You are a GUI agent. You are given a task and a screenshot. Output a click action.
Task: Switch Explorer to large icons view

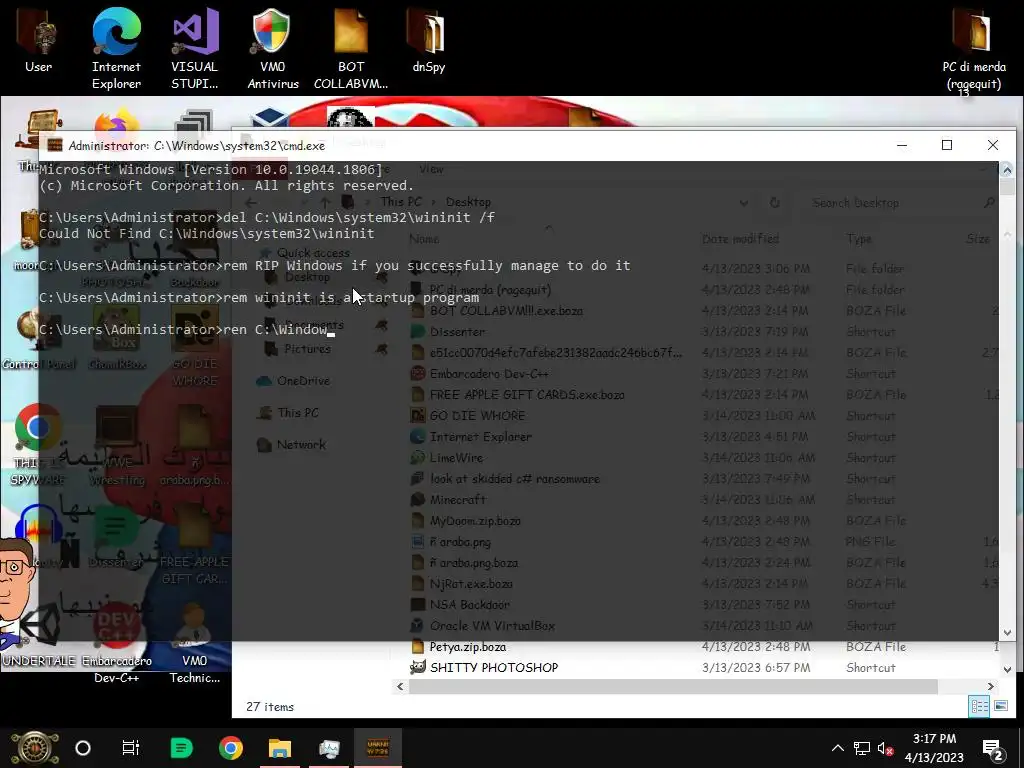1000,706
